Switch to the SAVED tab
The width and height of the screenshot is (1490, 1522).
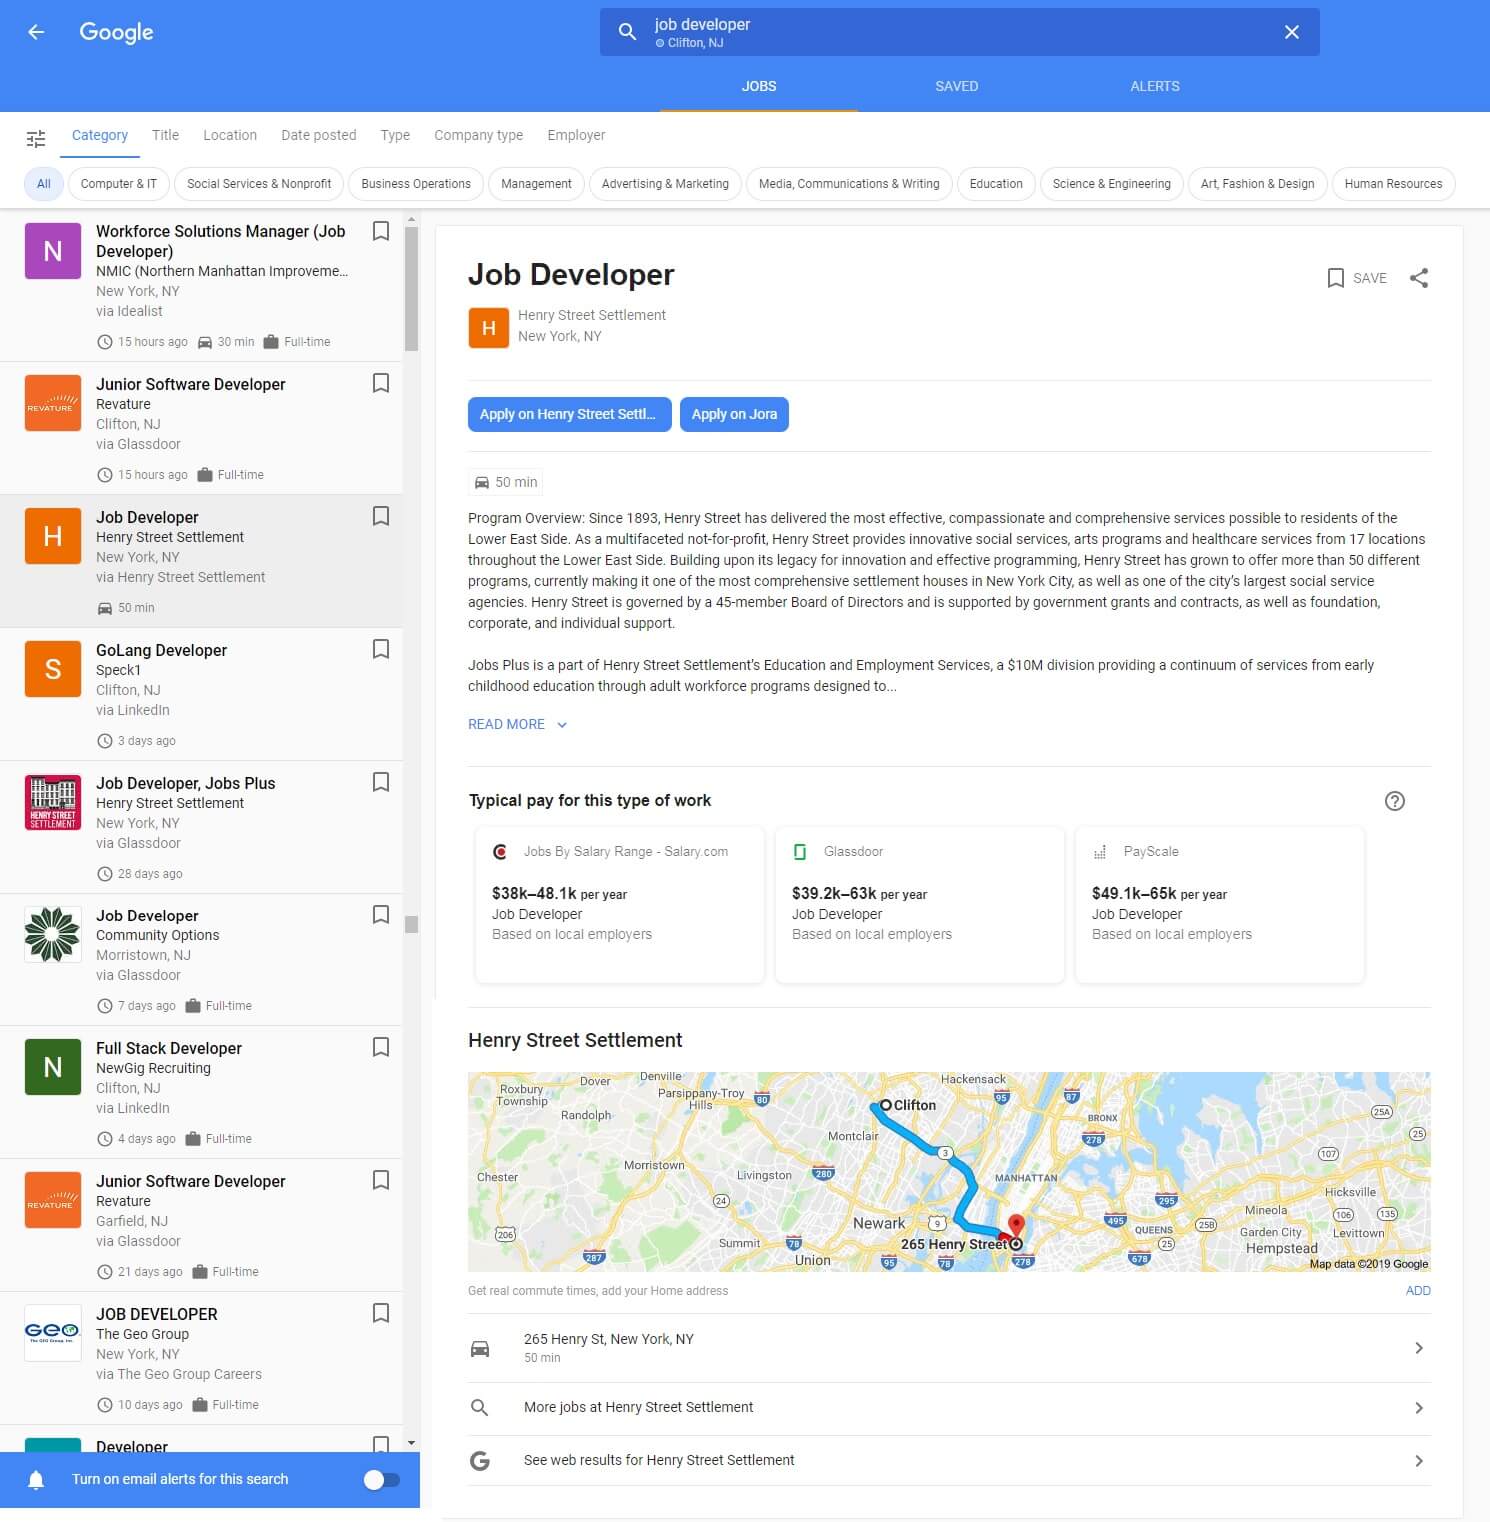click(x=956, y=86)
